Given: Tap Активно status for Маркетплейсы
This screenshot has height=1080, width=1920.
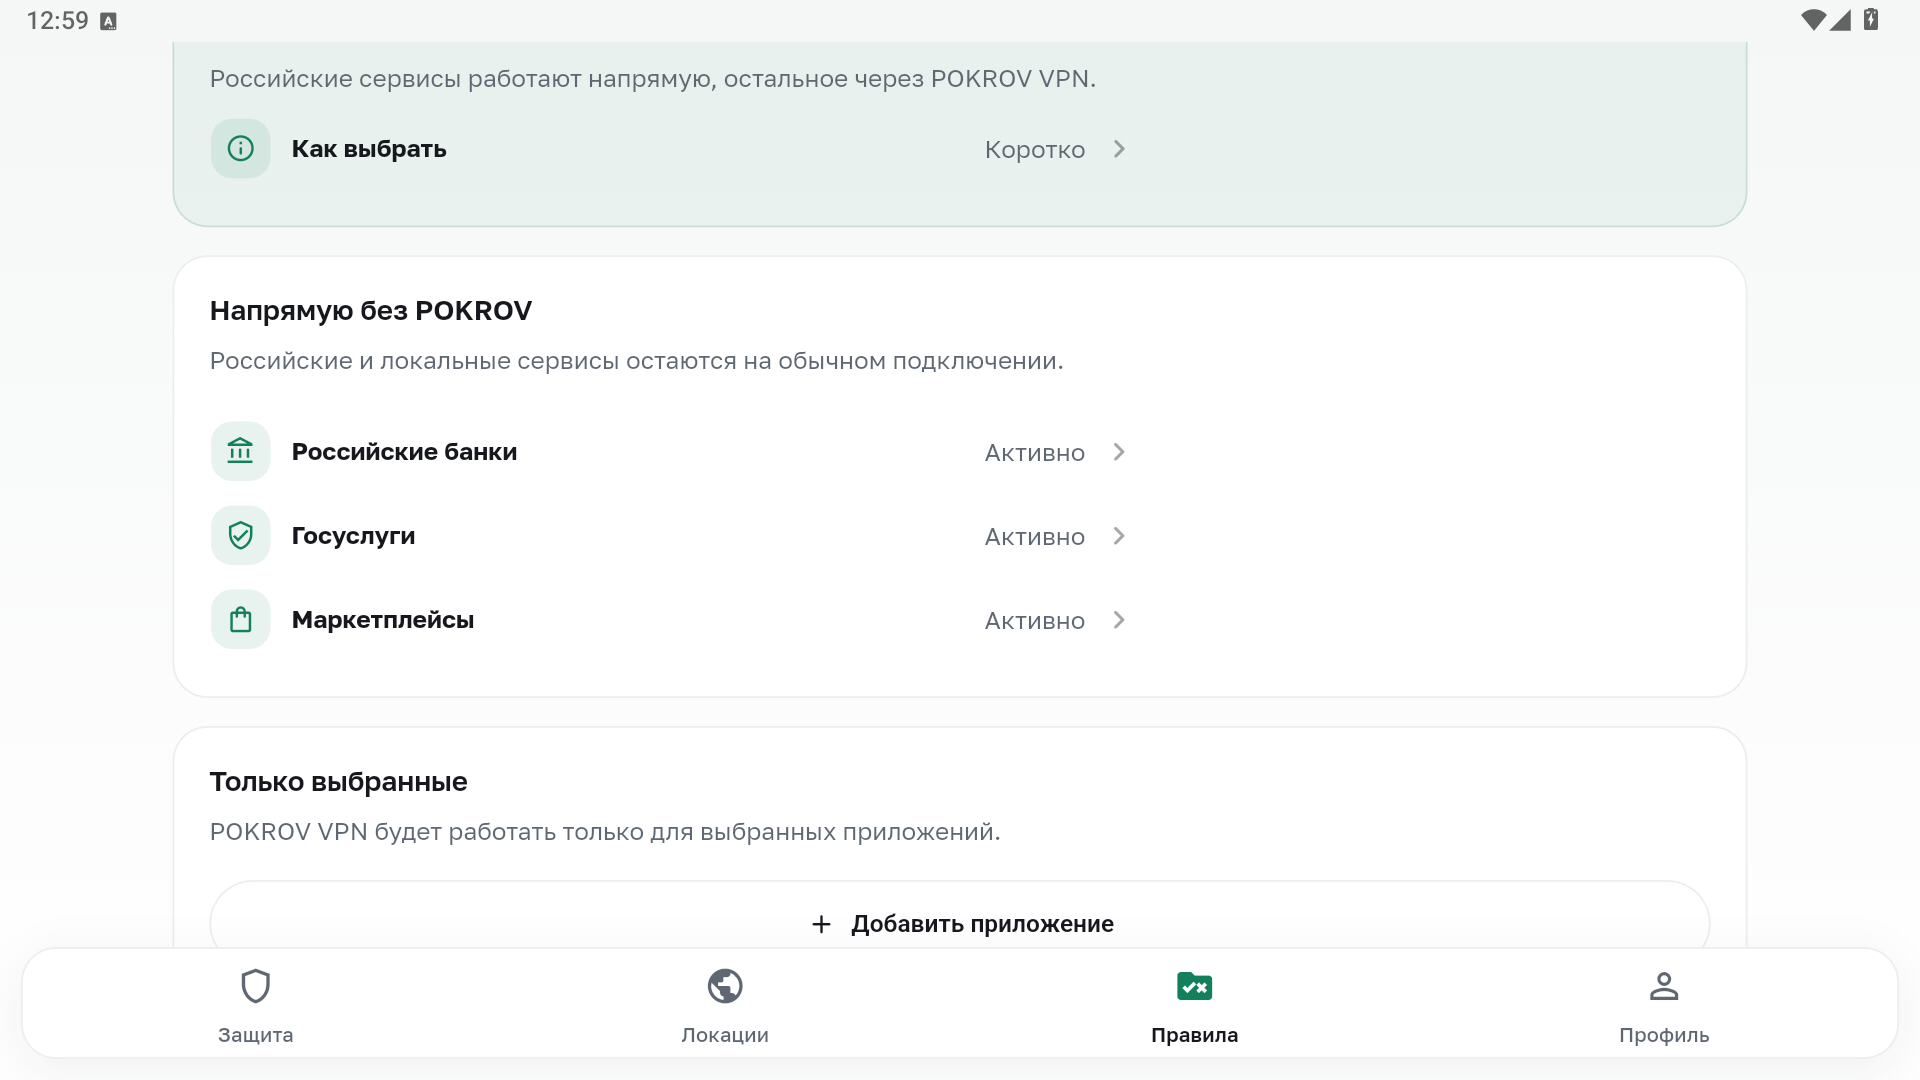Looking at the screenshot, I should pyautogui.click(x=1034, y=621).
